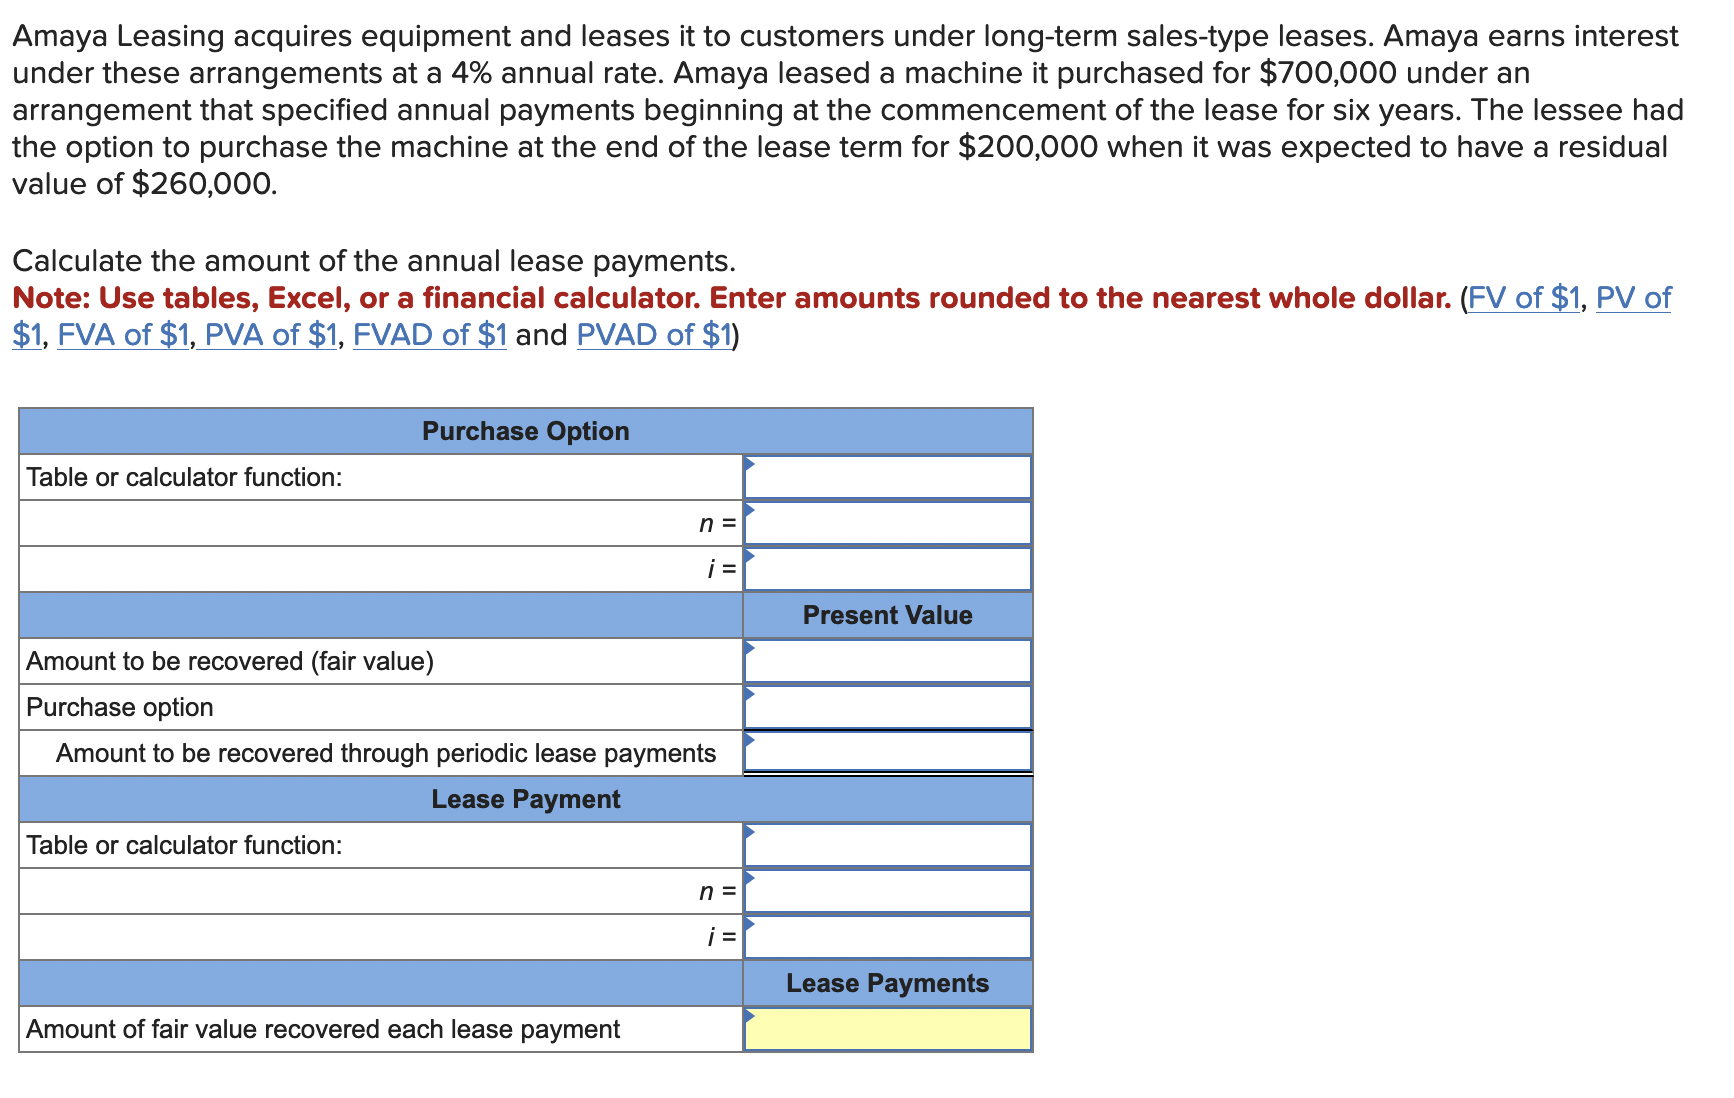This screenshot has height=1098, width=1734.
Task: Click the n = field under Lease Payment
Action: 888,891
